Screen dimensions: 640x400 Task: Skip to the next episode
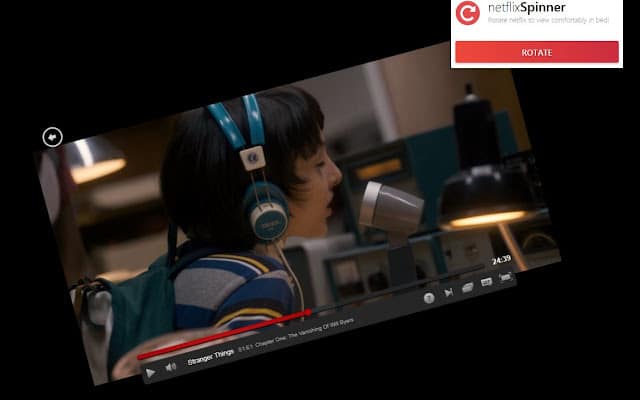point(449,292)
